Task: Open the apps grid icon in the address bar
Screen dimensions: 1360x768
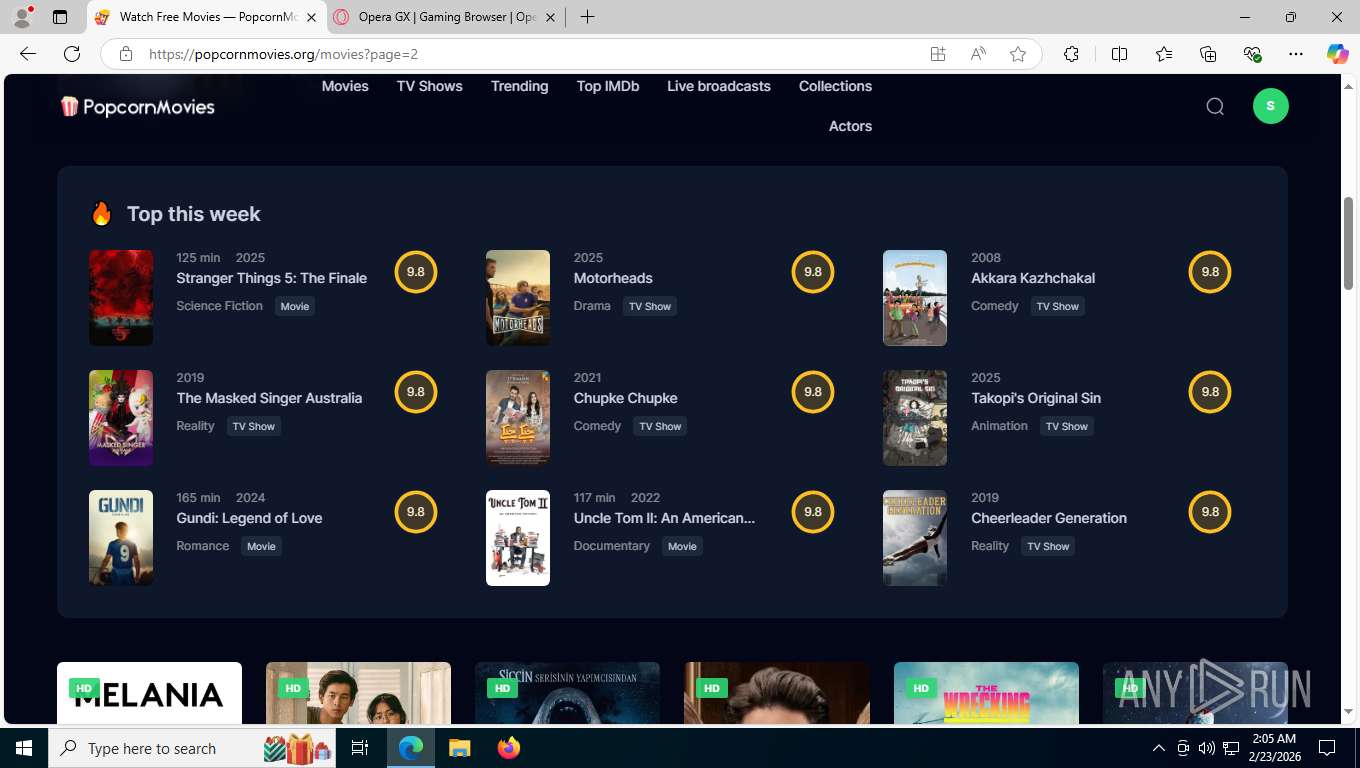Action: (x=938, y=54)
